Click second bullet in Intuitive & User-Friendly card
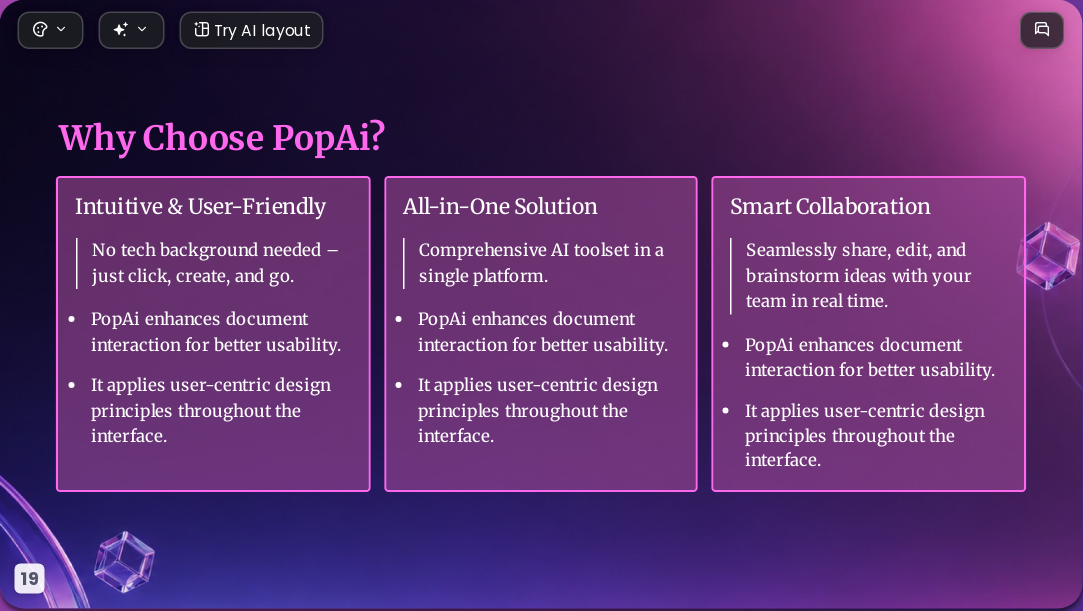This screenshot has width=1083, height=611. (211, 410)
